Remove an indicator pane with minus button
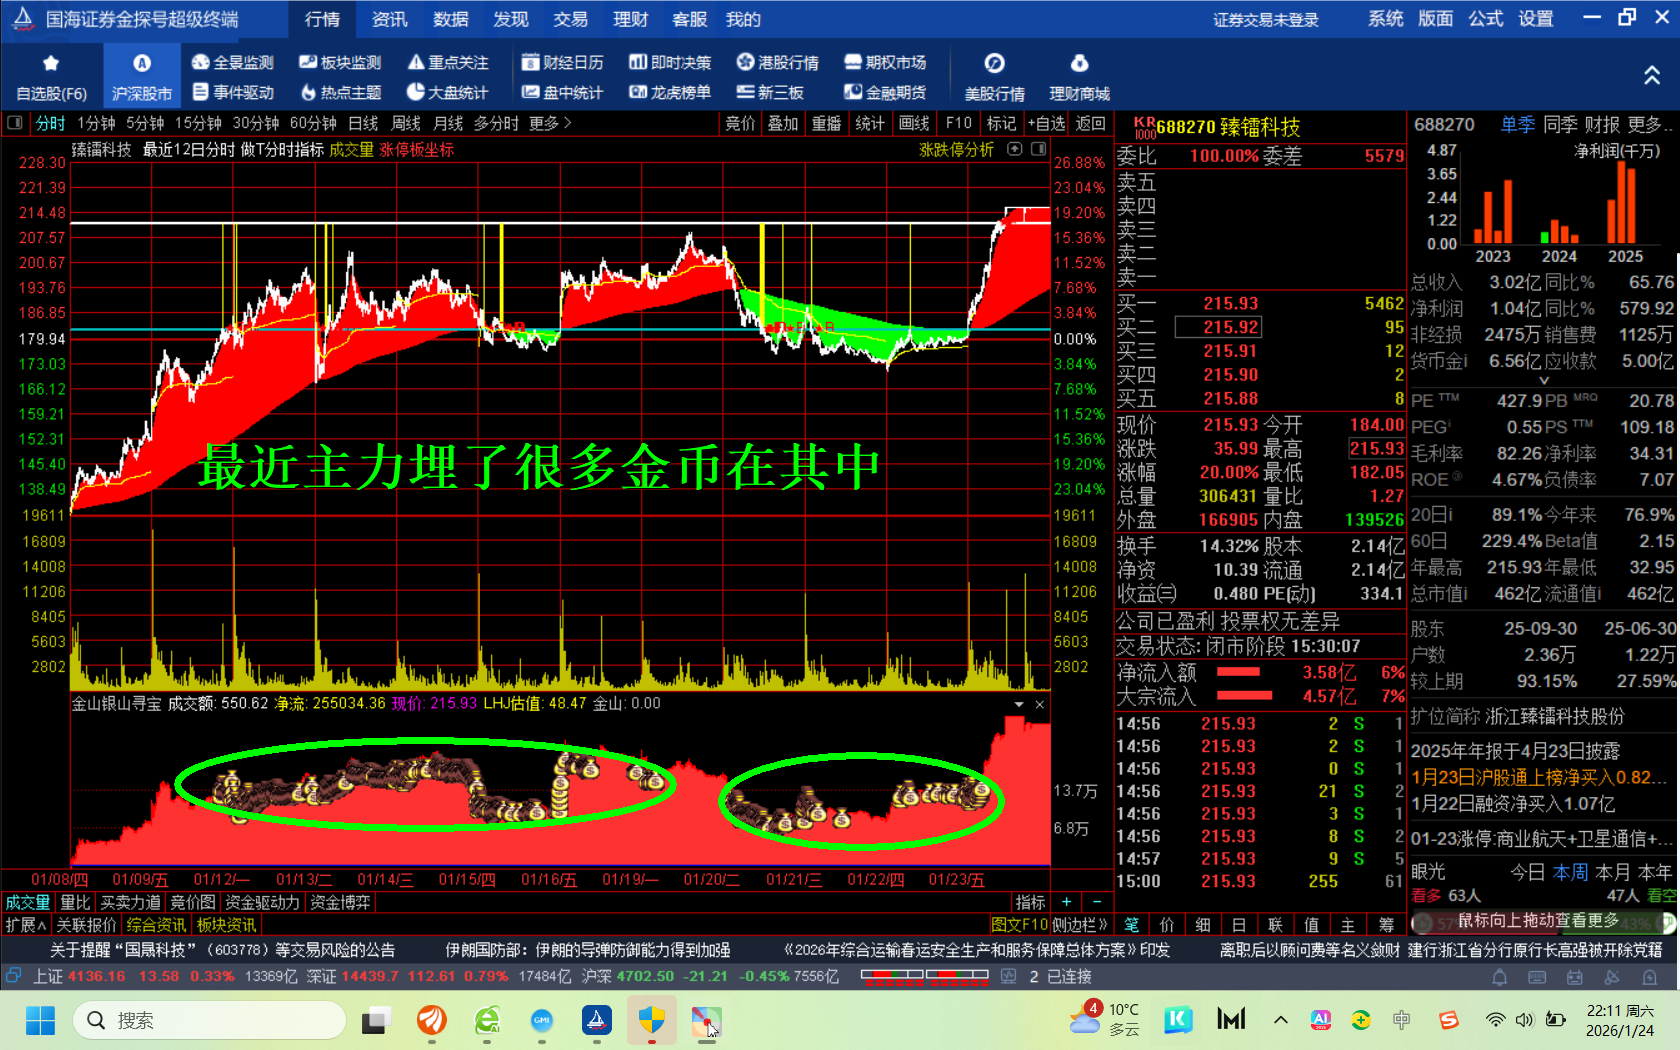 coord(1097,902)
